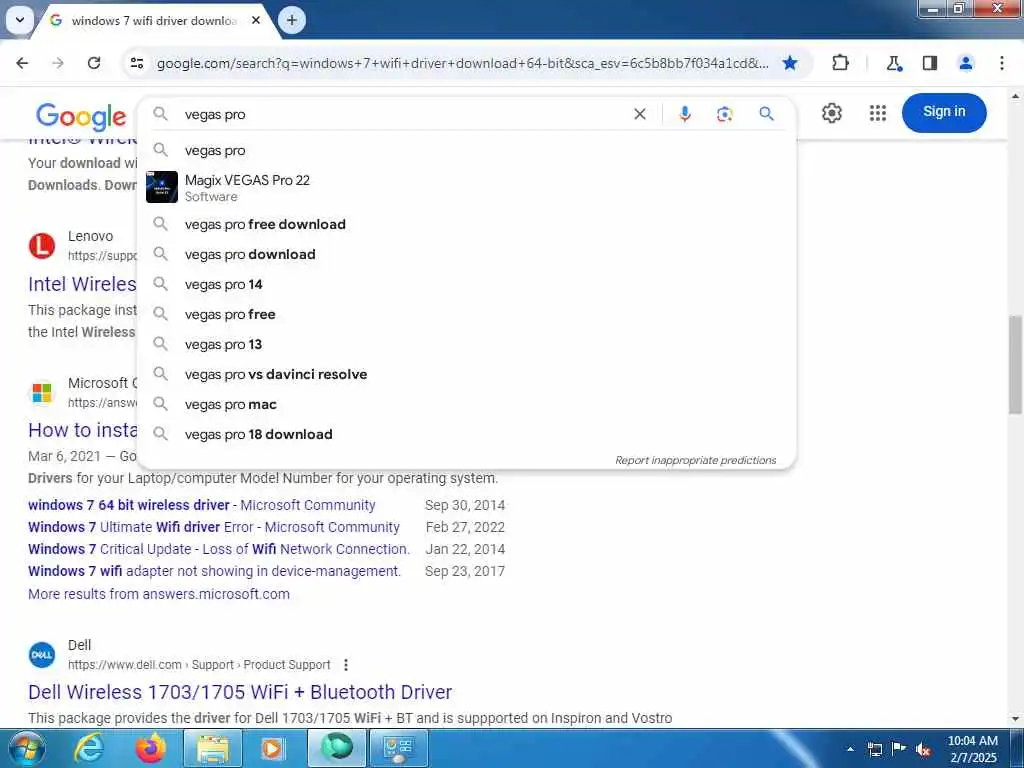1024x768 pixels.
Task: Open the Google apps grid
Action: point(878,113)
